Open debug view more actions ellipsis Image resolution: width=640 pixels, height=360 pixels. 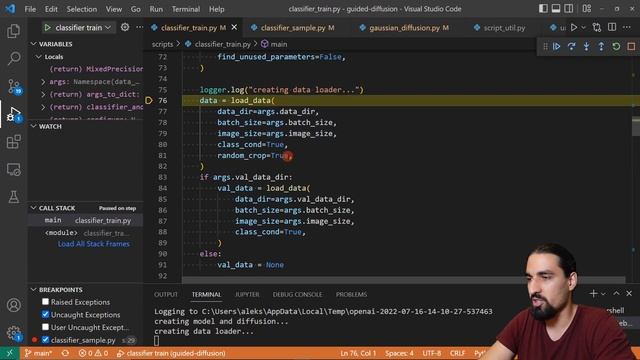140,27
